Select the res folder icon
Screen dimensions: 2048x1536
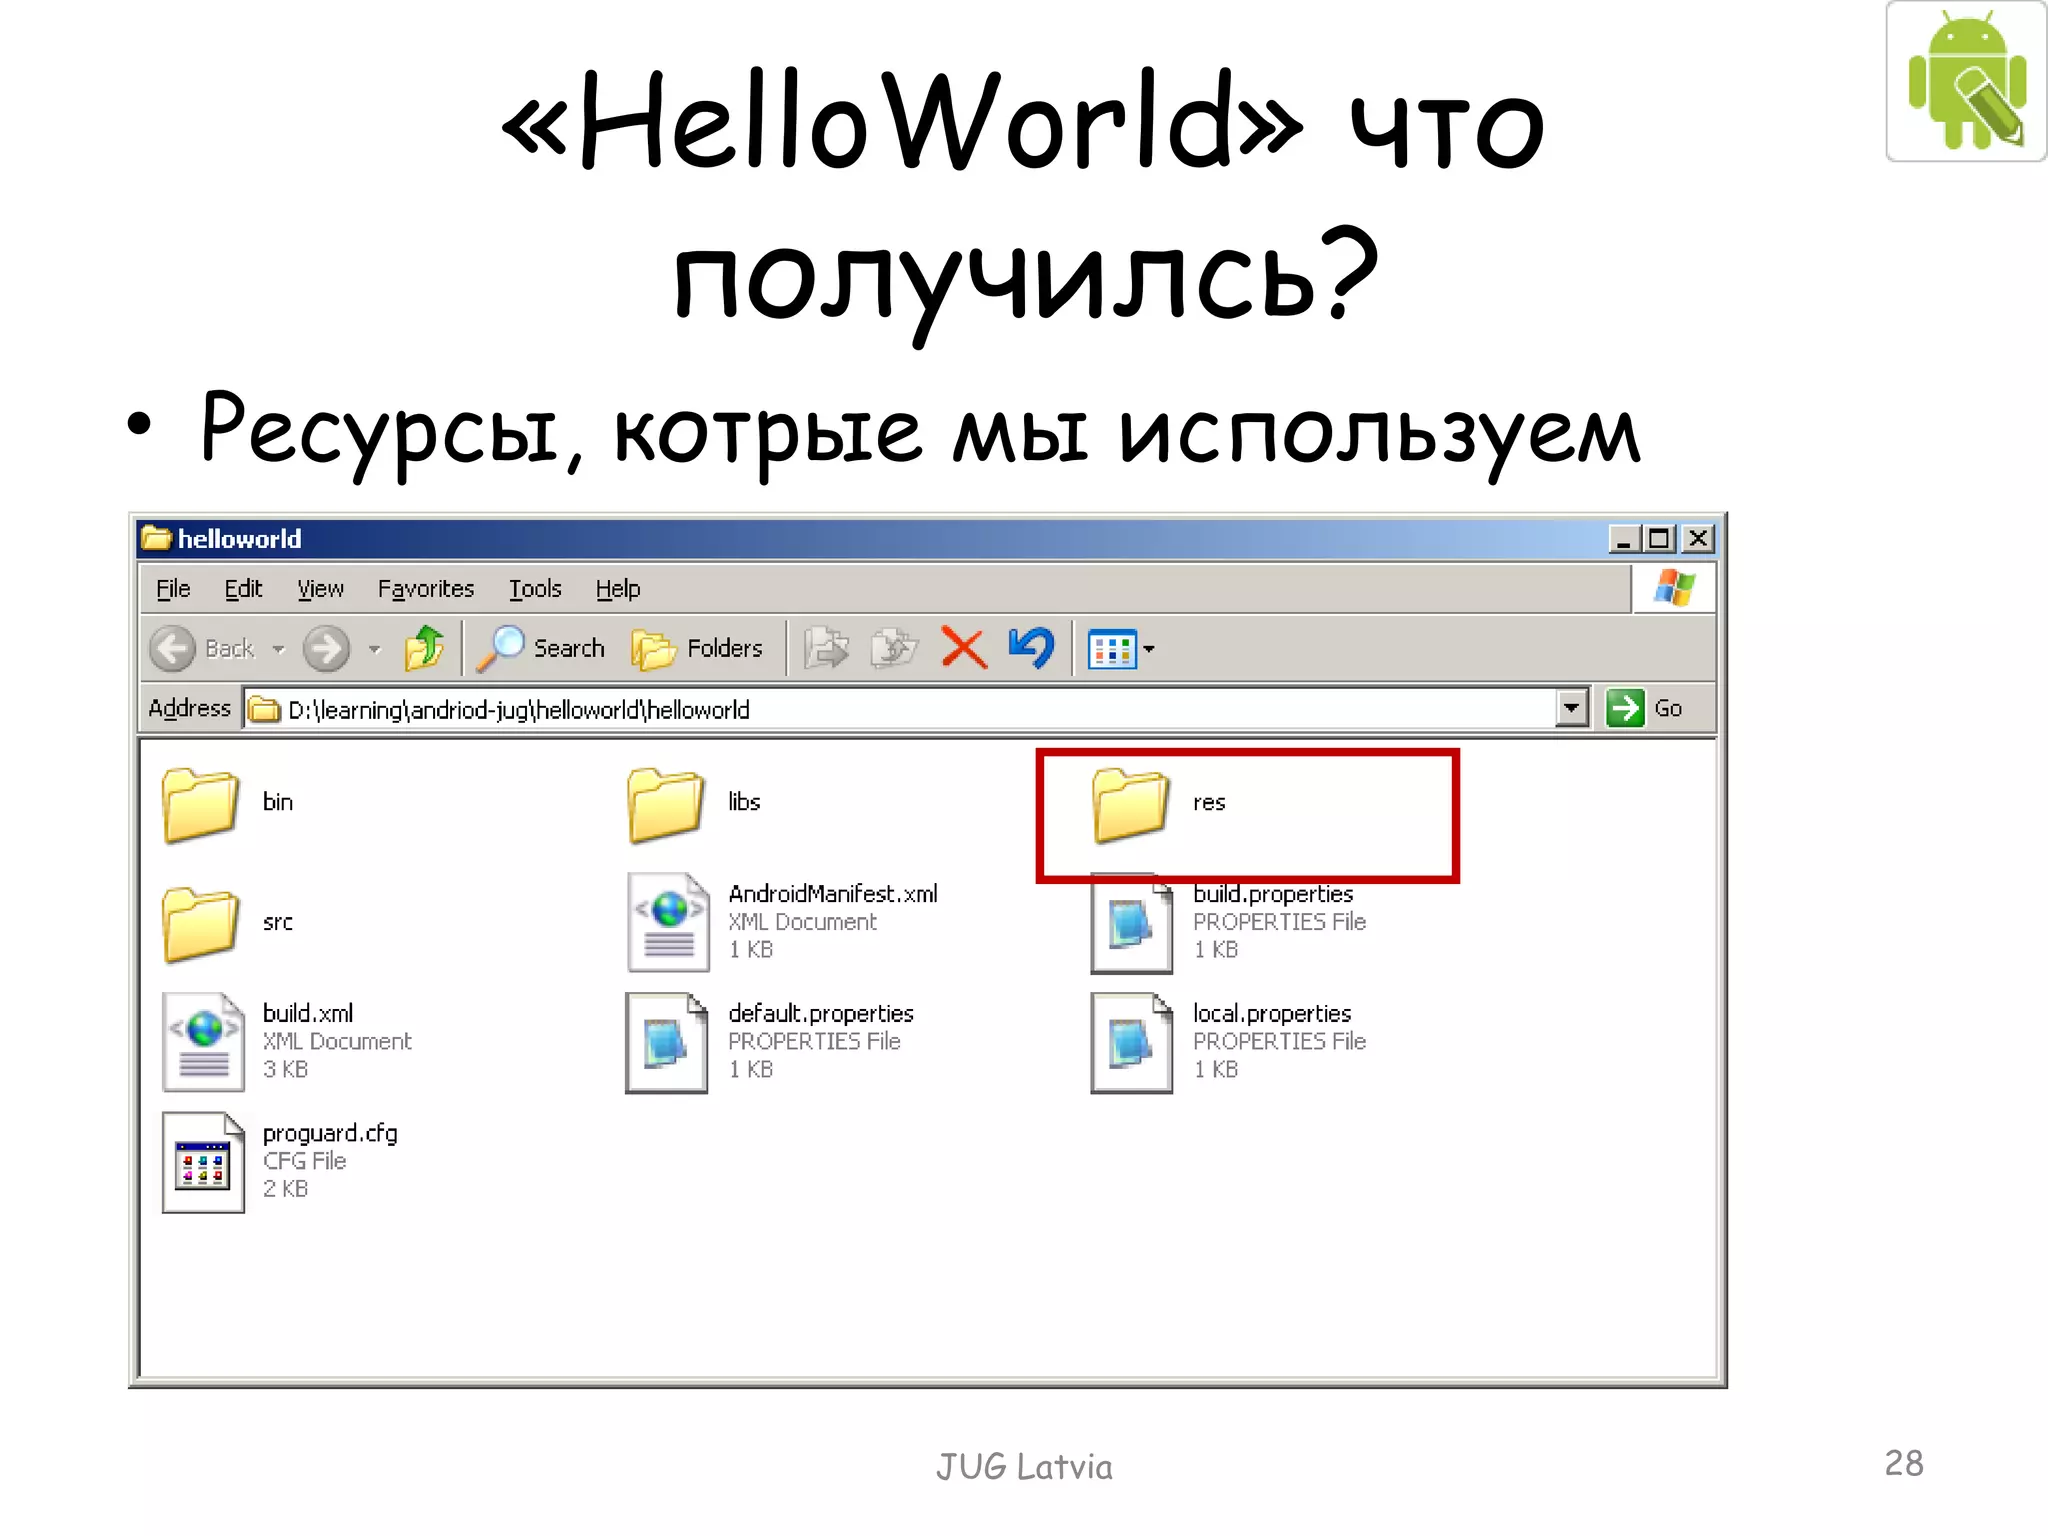1130,804
